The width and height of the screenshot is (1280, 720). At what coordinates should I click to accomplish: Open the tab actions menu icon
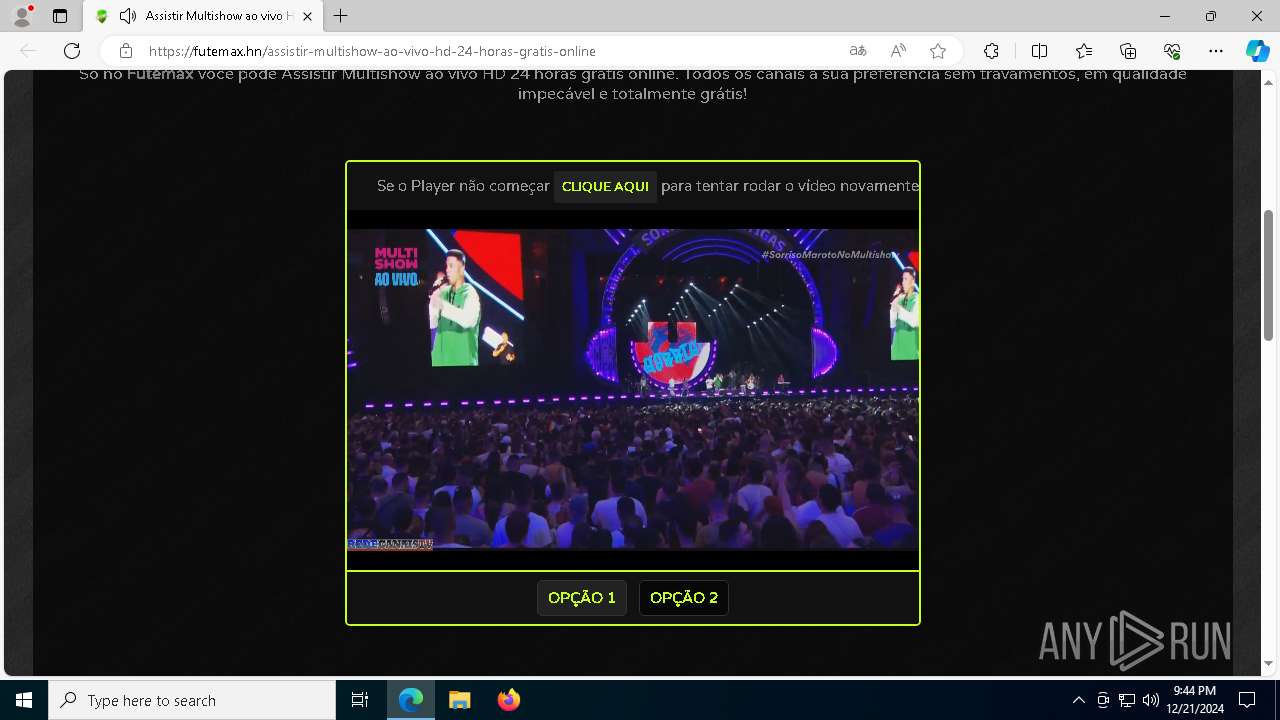click(60, 16)
